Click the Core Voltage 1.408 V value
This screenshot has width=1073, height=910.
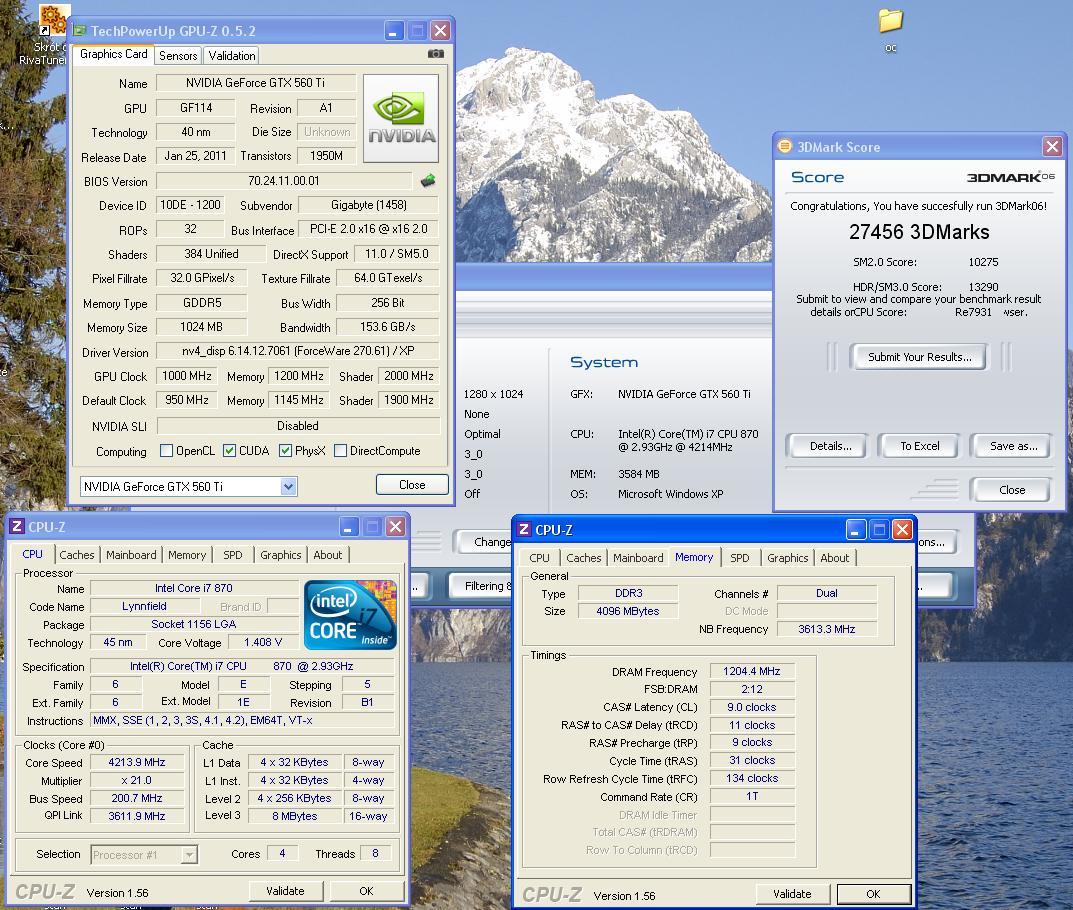click(263, 642)
